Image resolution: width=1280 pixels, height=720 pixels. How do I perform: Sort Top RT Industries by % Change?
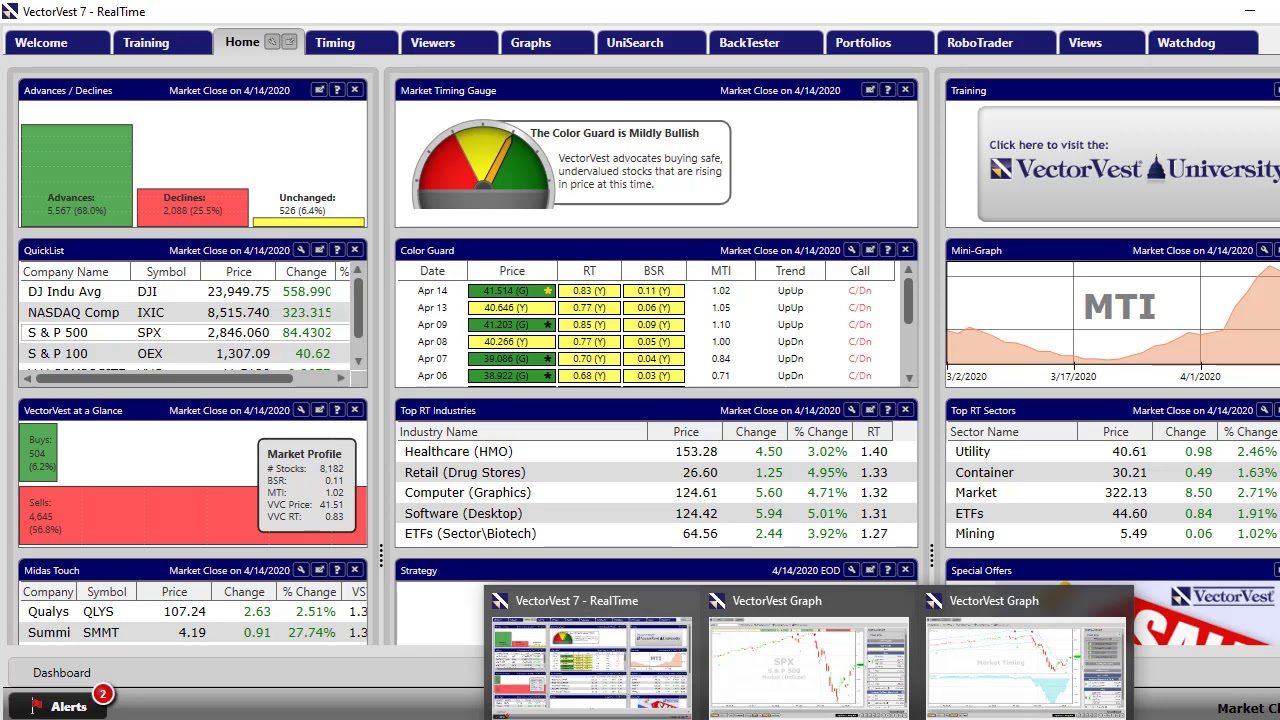coord(820,432)
